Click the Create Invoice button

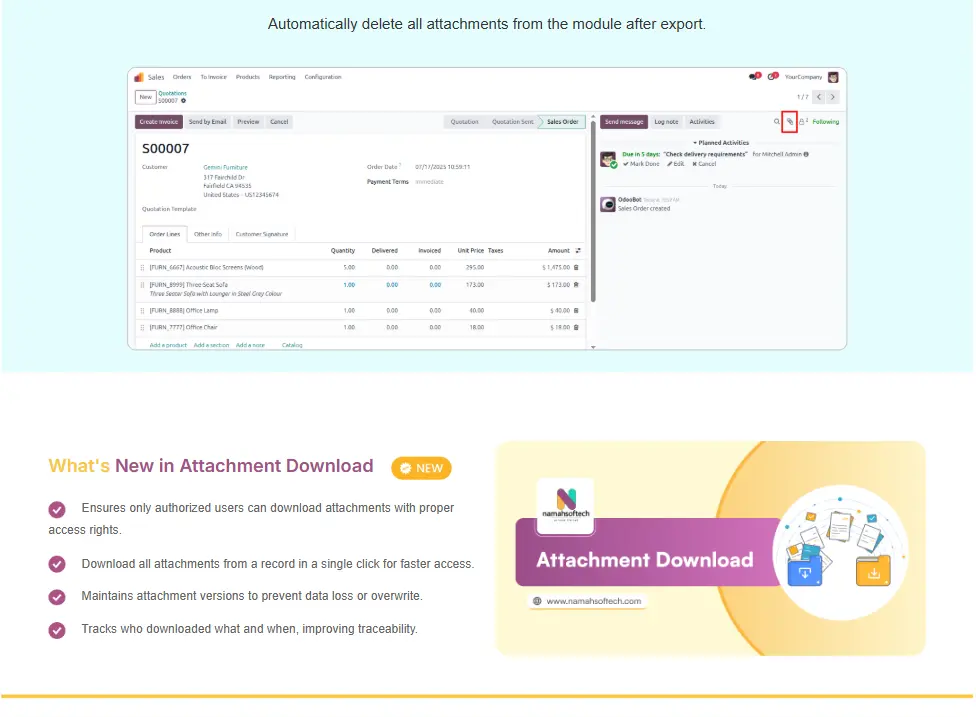pos(159,122)
